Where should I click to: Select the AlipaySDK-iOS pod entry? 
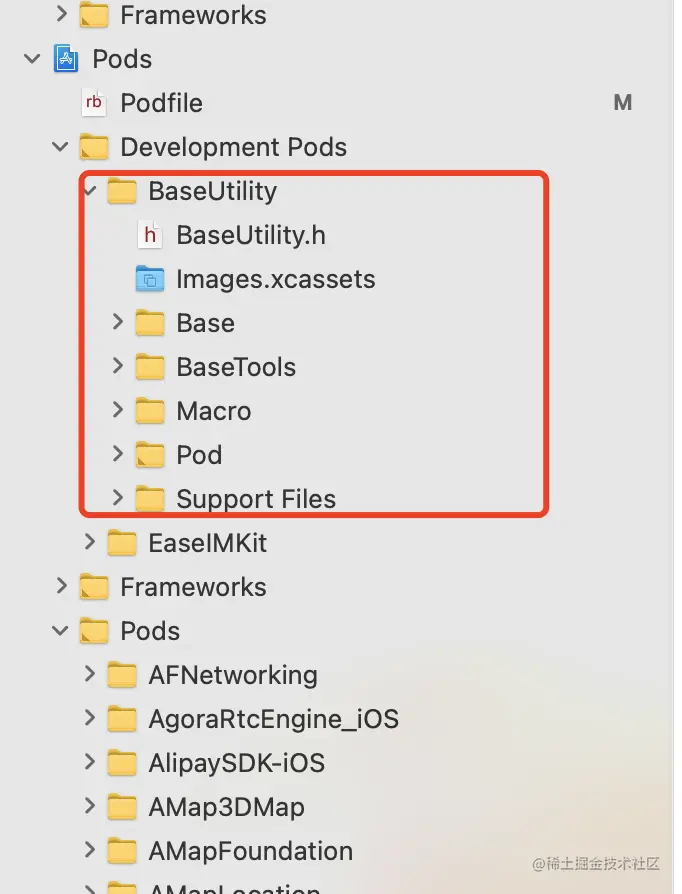[x=236, y=763]
